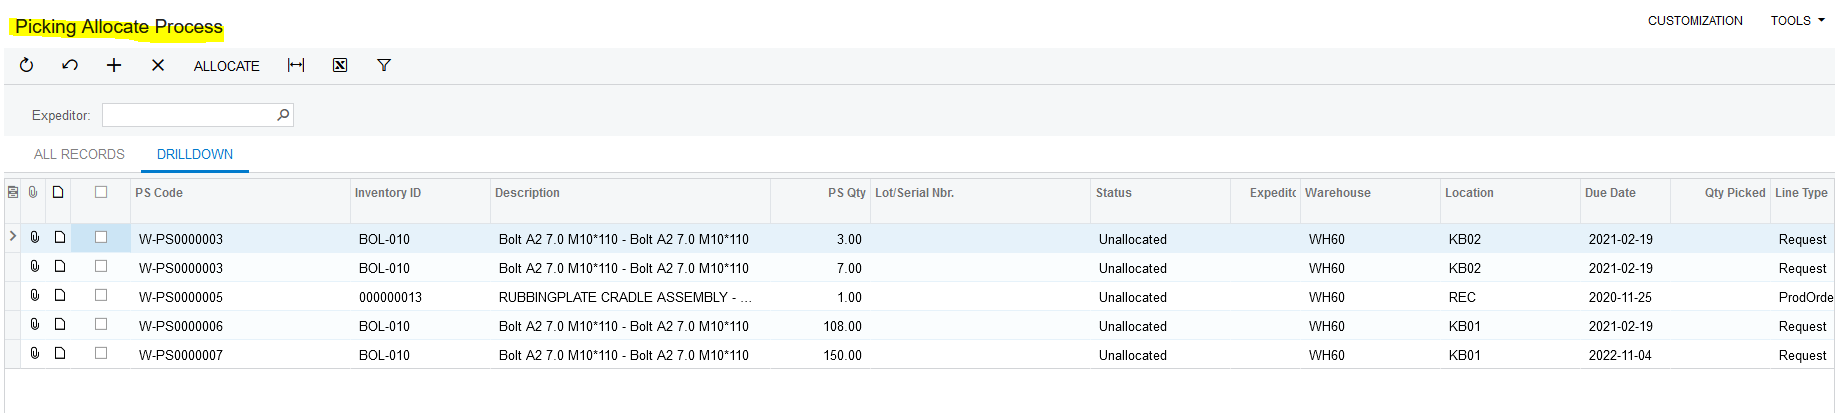
Task: Select the checkbox for W-PS0000006 row
Action: pos(101,324)
